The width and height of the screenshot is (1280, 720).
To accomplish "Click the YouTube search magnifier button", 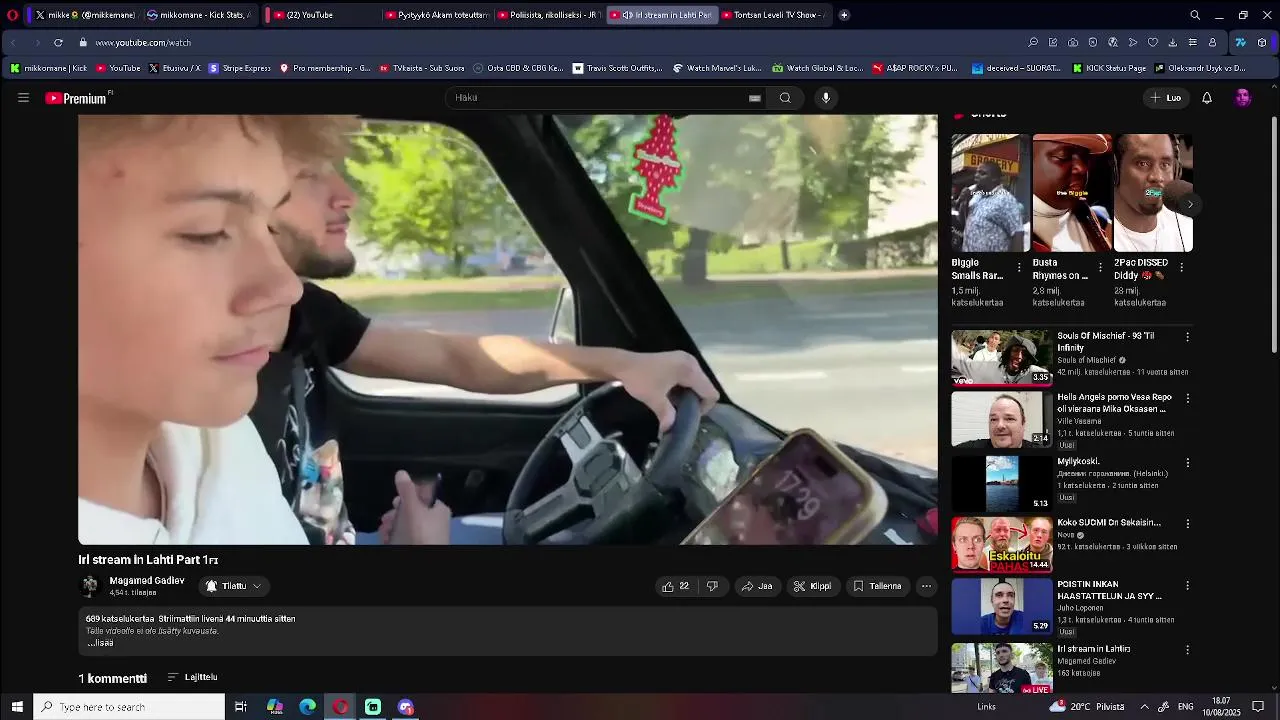I will pos(785,98).
